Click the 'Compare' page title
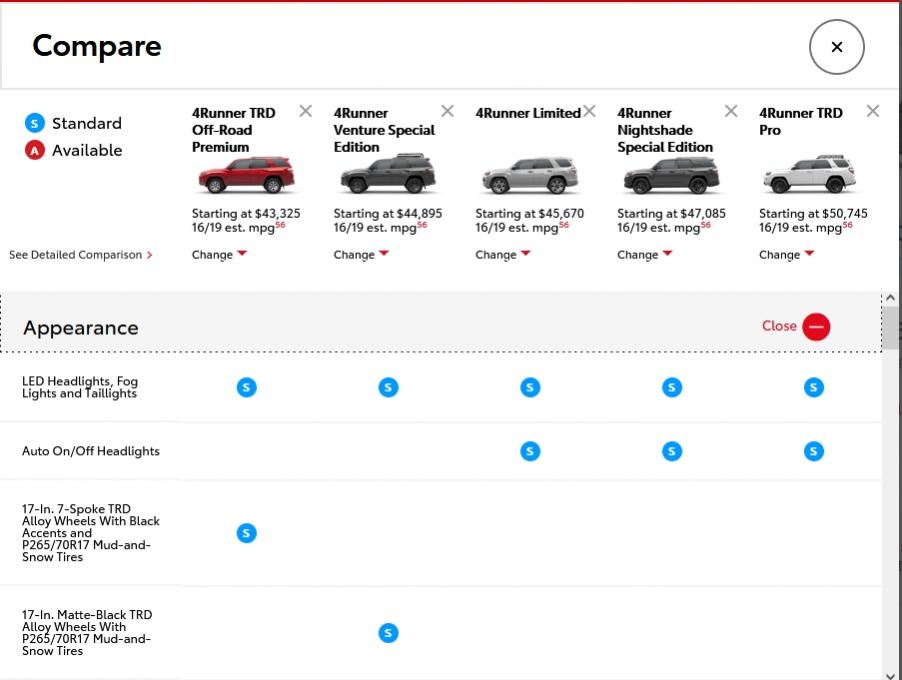 point(97,46)
